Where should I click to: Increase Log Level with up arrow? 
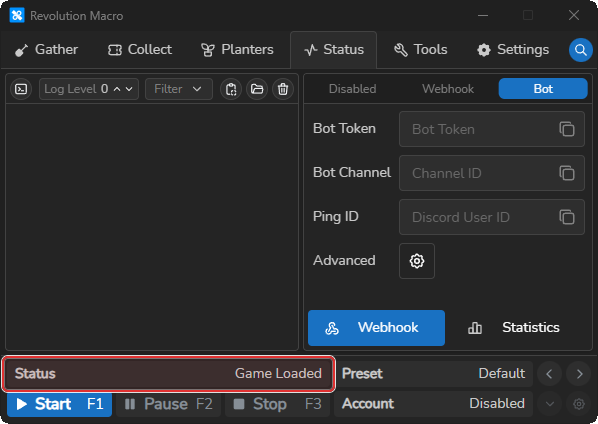[117, 89]
